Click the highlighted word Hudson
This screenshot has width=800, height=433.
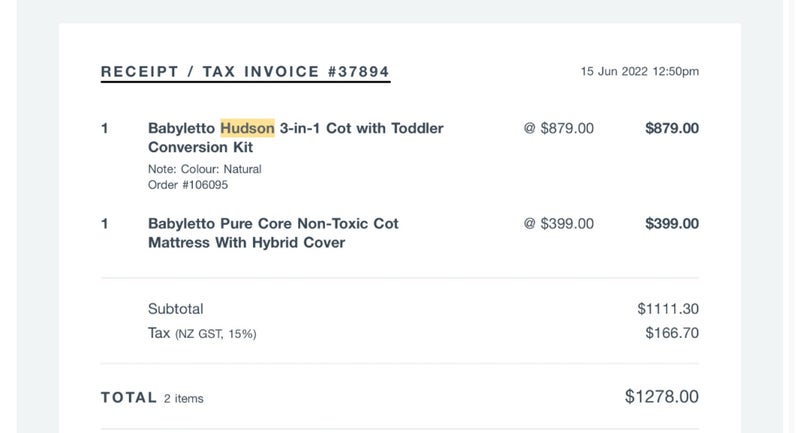click(247, 128)
